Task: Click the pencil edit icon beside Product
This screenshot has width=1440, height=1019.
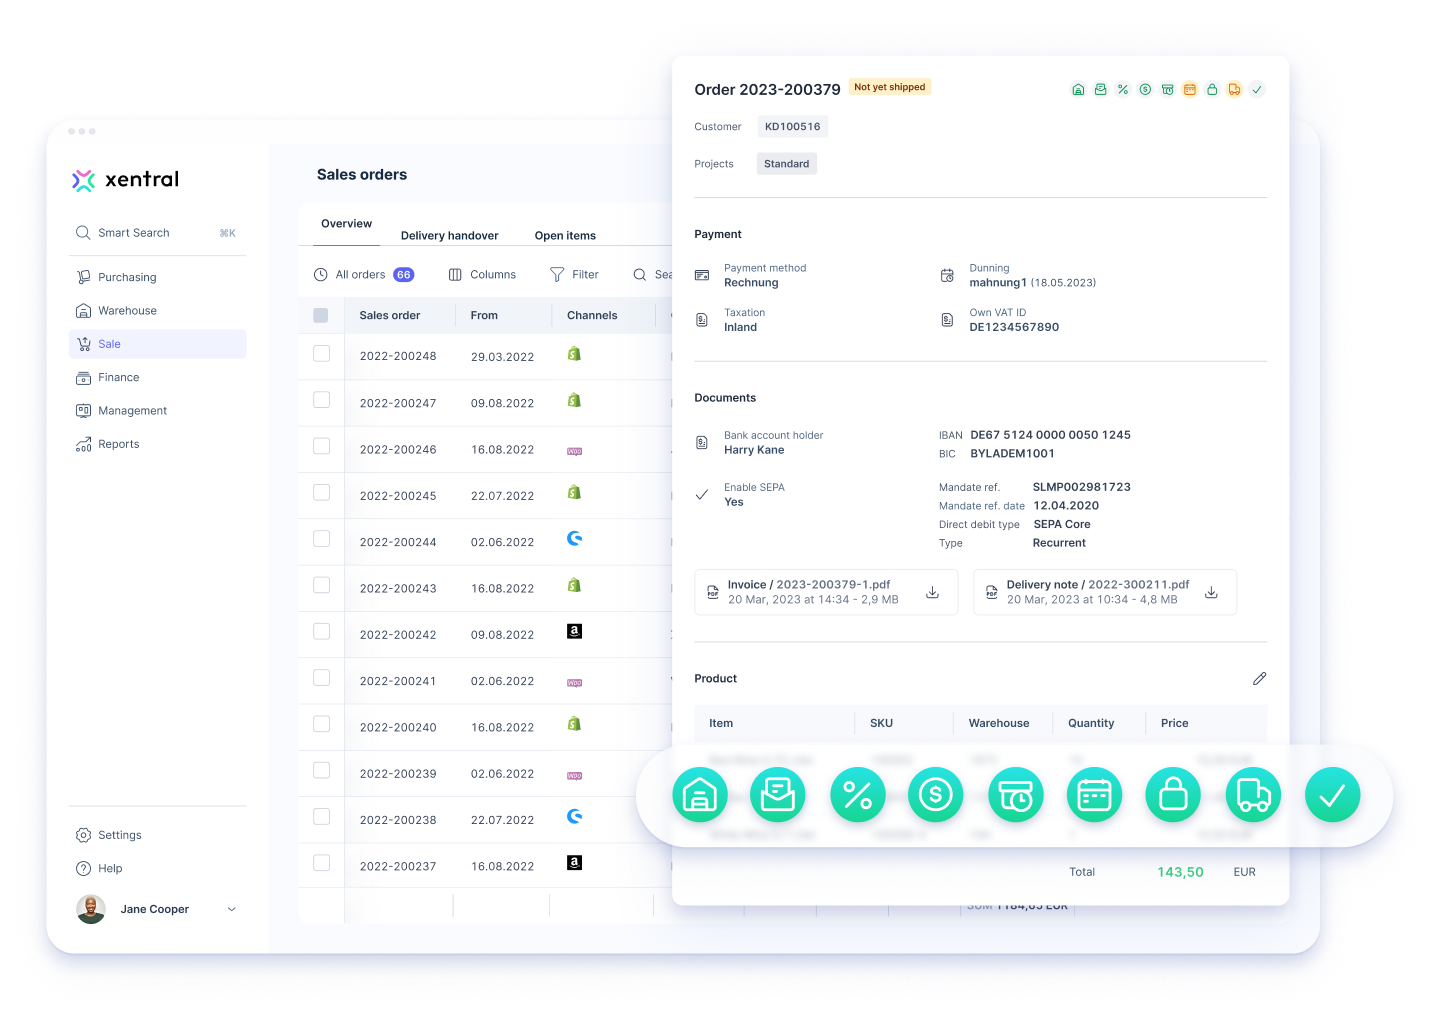Action: (1259, 678)
